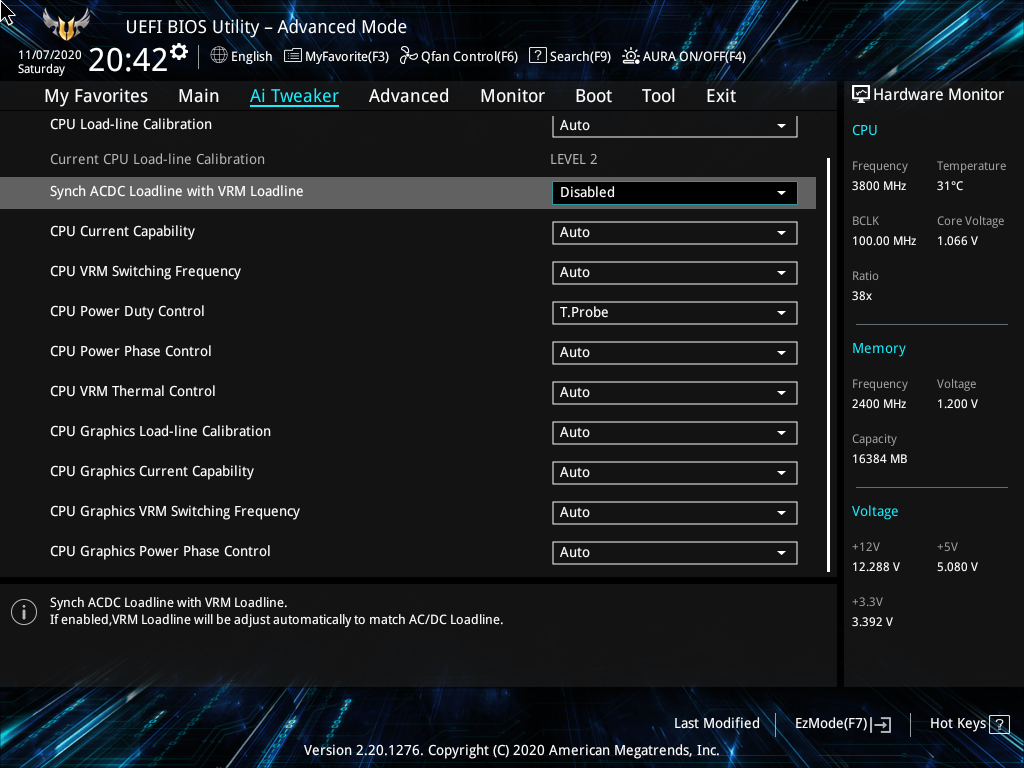Click the 31°C temperature reading
Image resolution: width=1024 pixels, height=768 pixels.
tap(950, 186)
